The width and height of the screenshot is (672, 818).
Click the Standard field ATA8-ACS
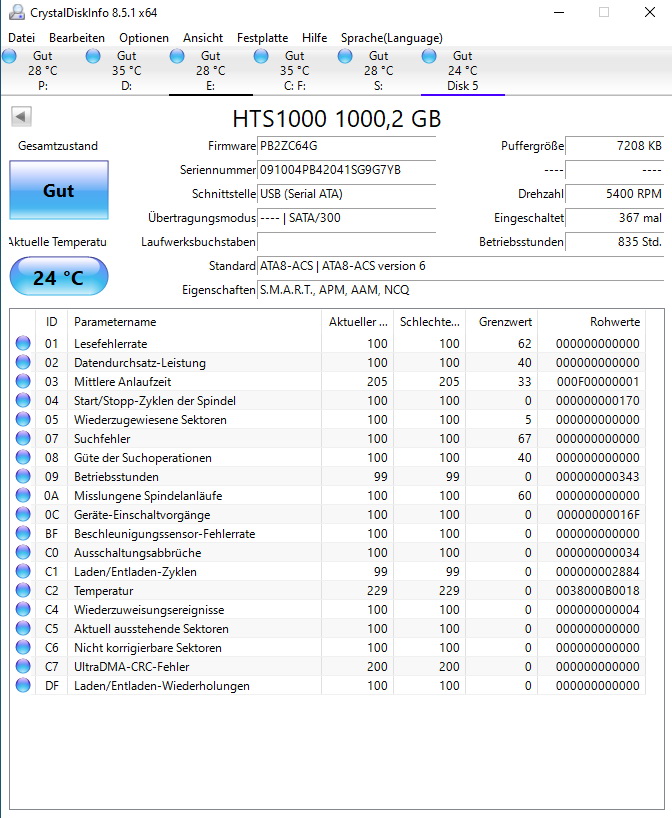pyautogui.click(x=461, y=266)
